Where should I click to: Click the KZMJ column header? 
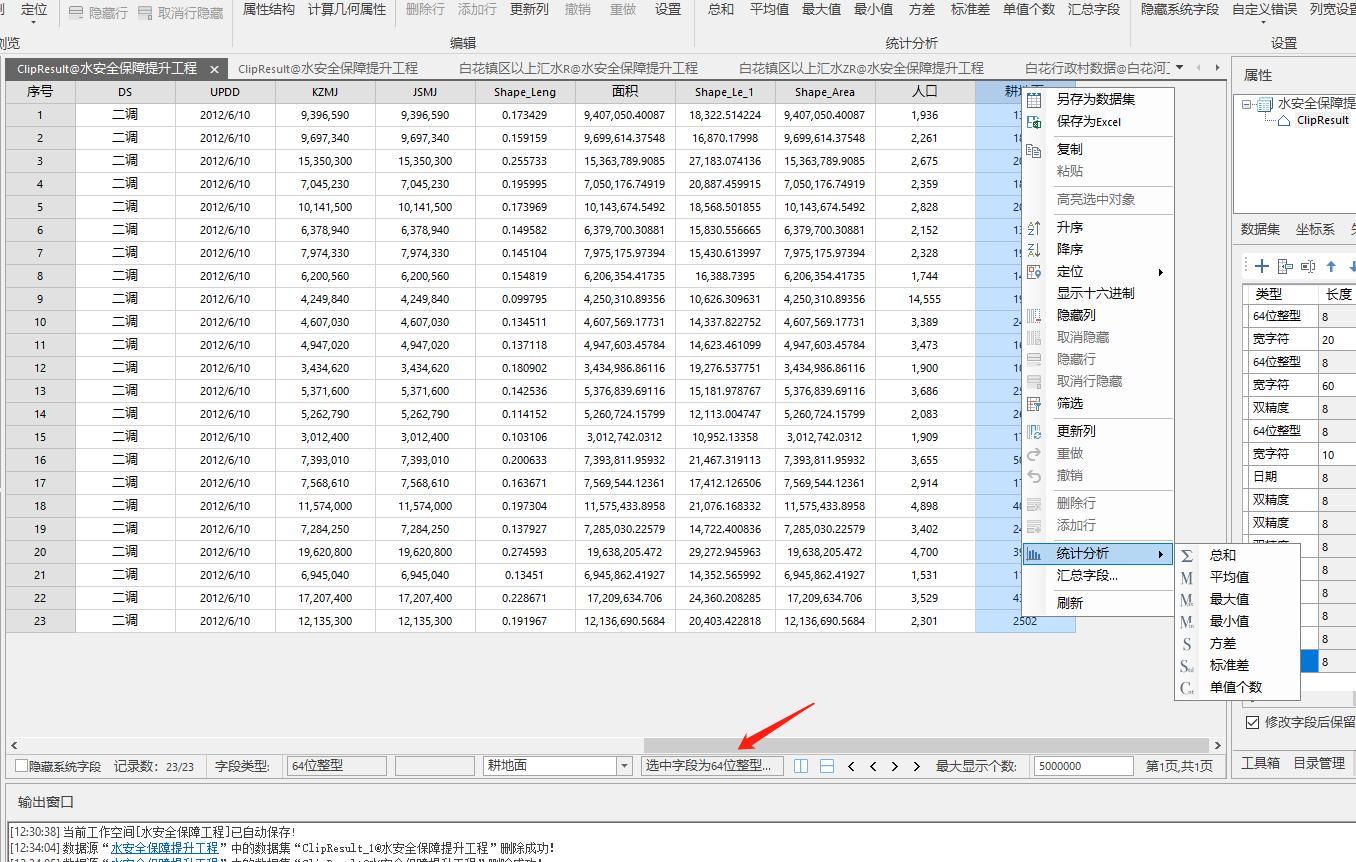click(x=325, y=92)
